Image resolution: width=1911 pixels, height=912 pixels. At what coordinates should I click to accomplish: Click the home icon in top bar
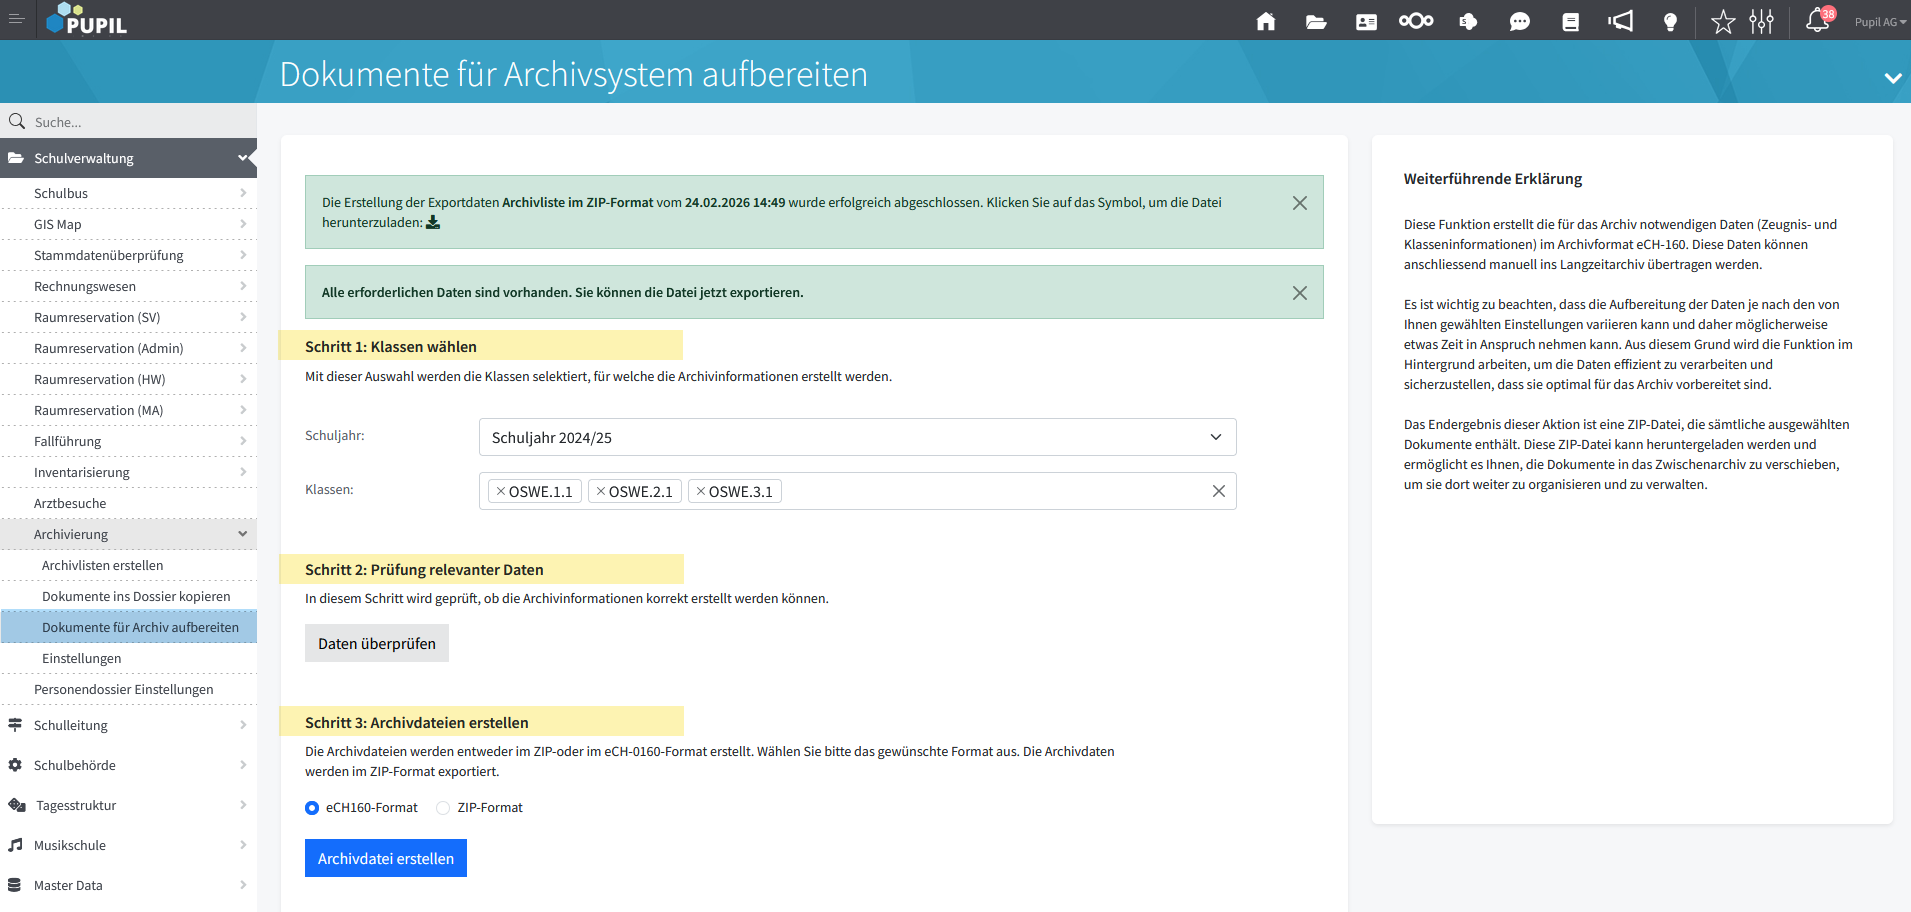click(x=1265, y=21)
